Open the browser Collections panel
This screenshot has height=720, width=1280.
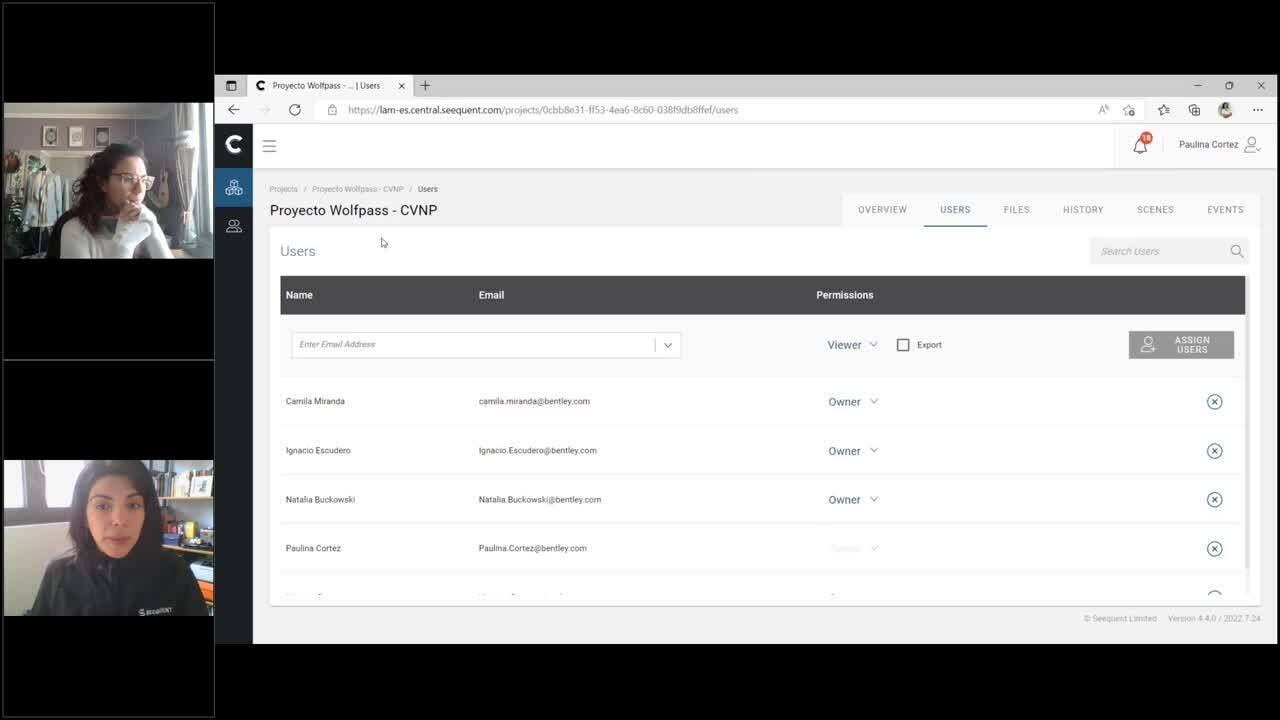1194,110
